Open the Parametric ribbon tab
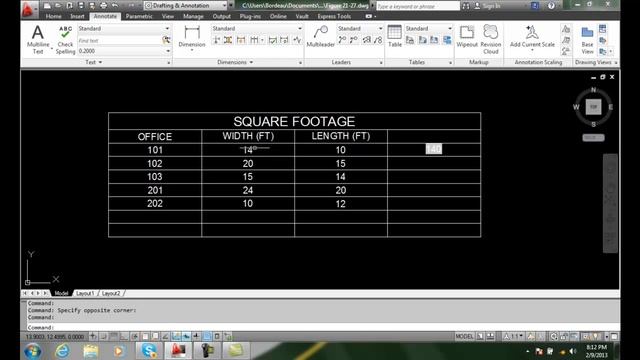The image size is (640, 360). (x=139, y=16)
